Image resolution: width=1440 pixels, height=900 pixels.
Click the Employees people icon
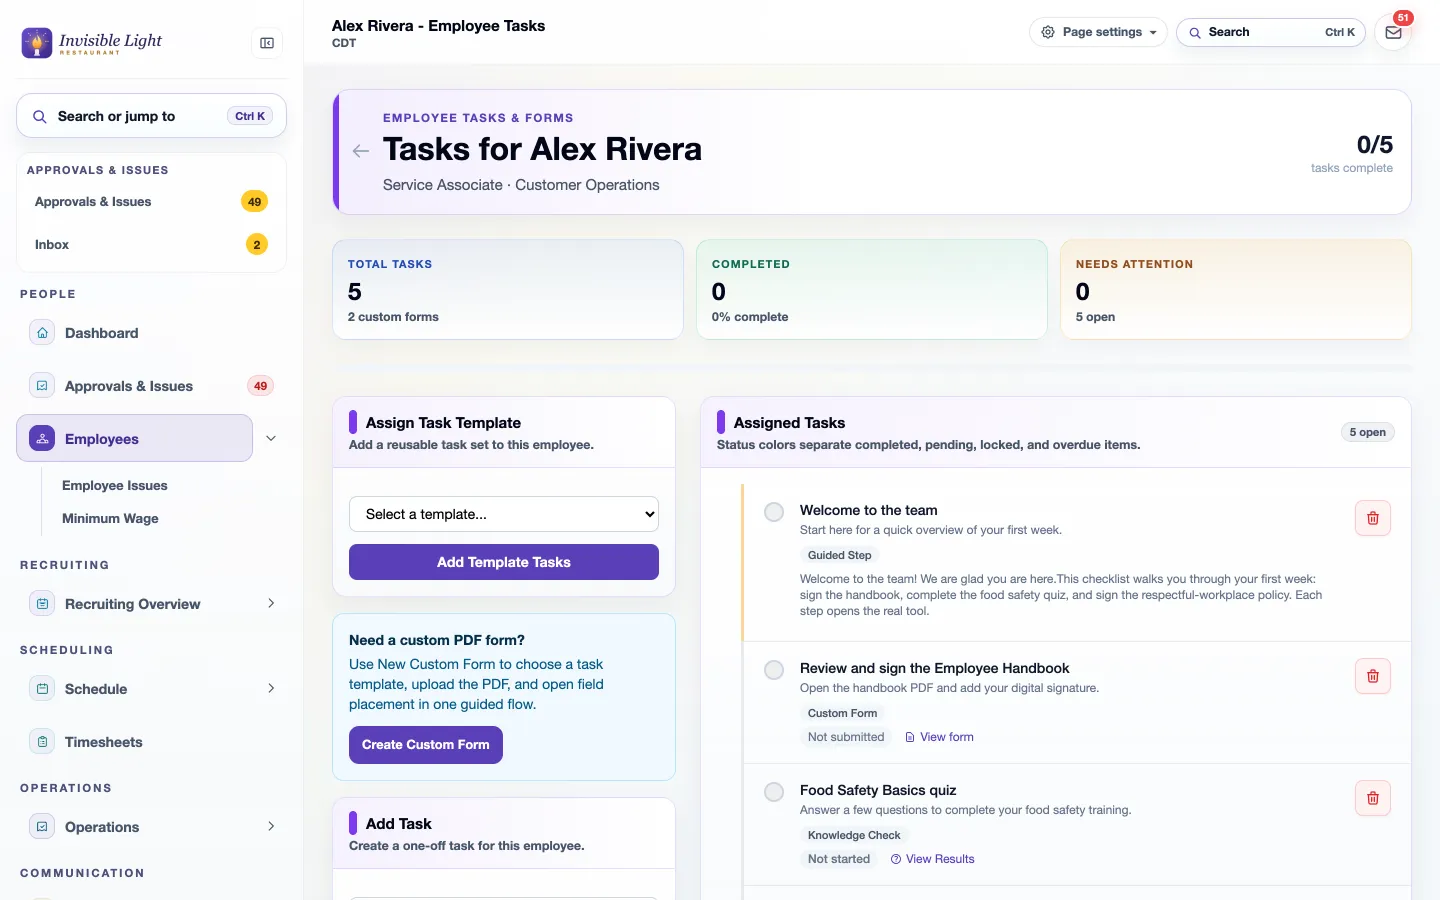[42, 438]
